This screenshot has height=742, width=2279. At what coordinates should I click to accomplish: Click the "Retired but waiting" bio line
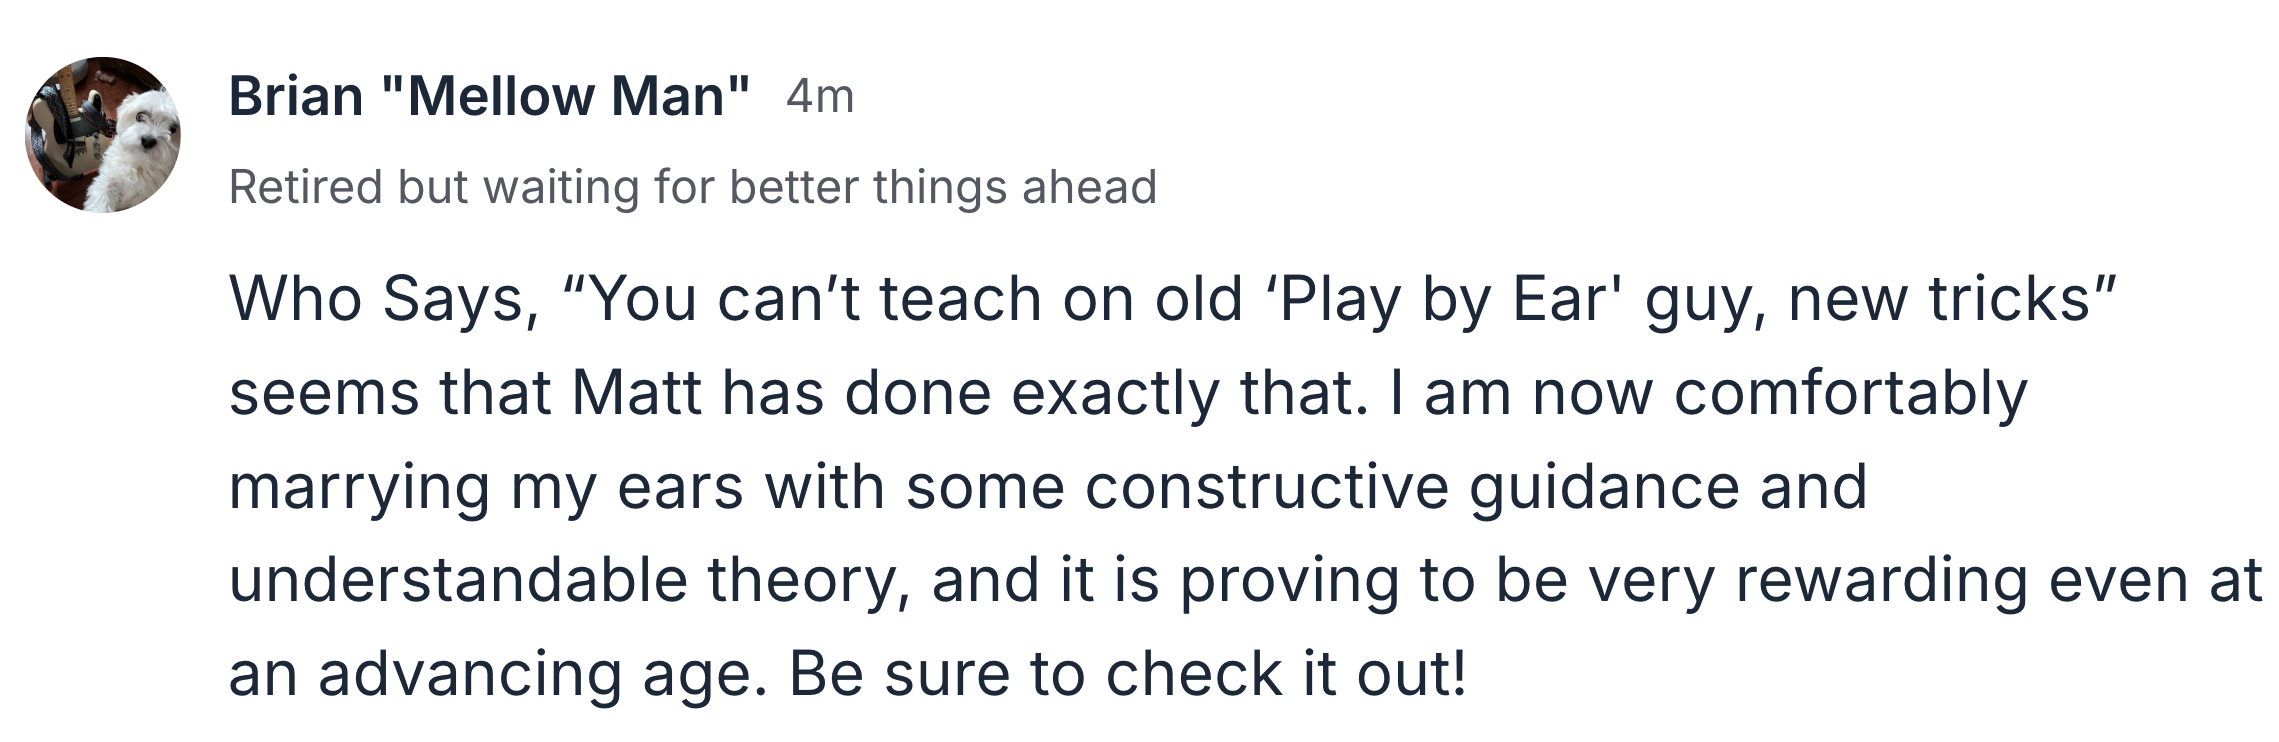coord(693,187)
